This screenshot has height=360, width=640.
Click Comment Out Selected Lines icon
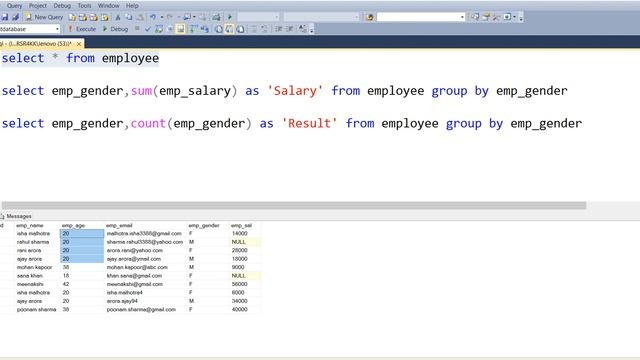[x=253, y=29]
